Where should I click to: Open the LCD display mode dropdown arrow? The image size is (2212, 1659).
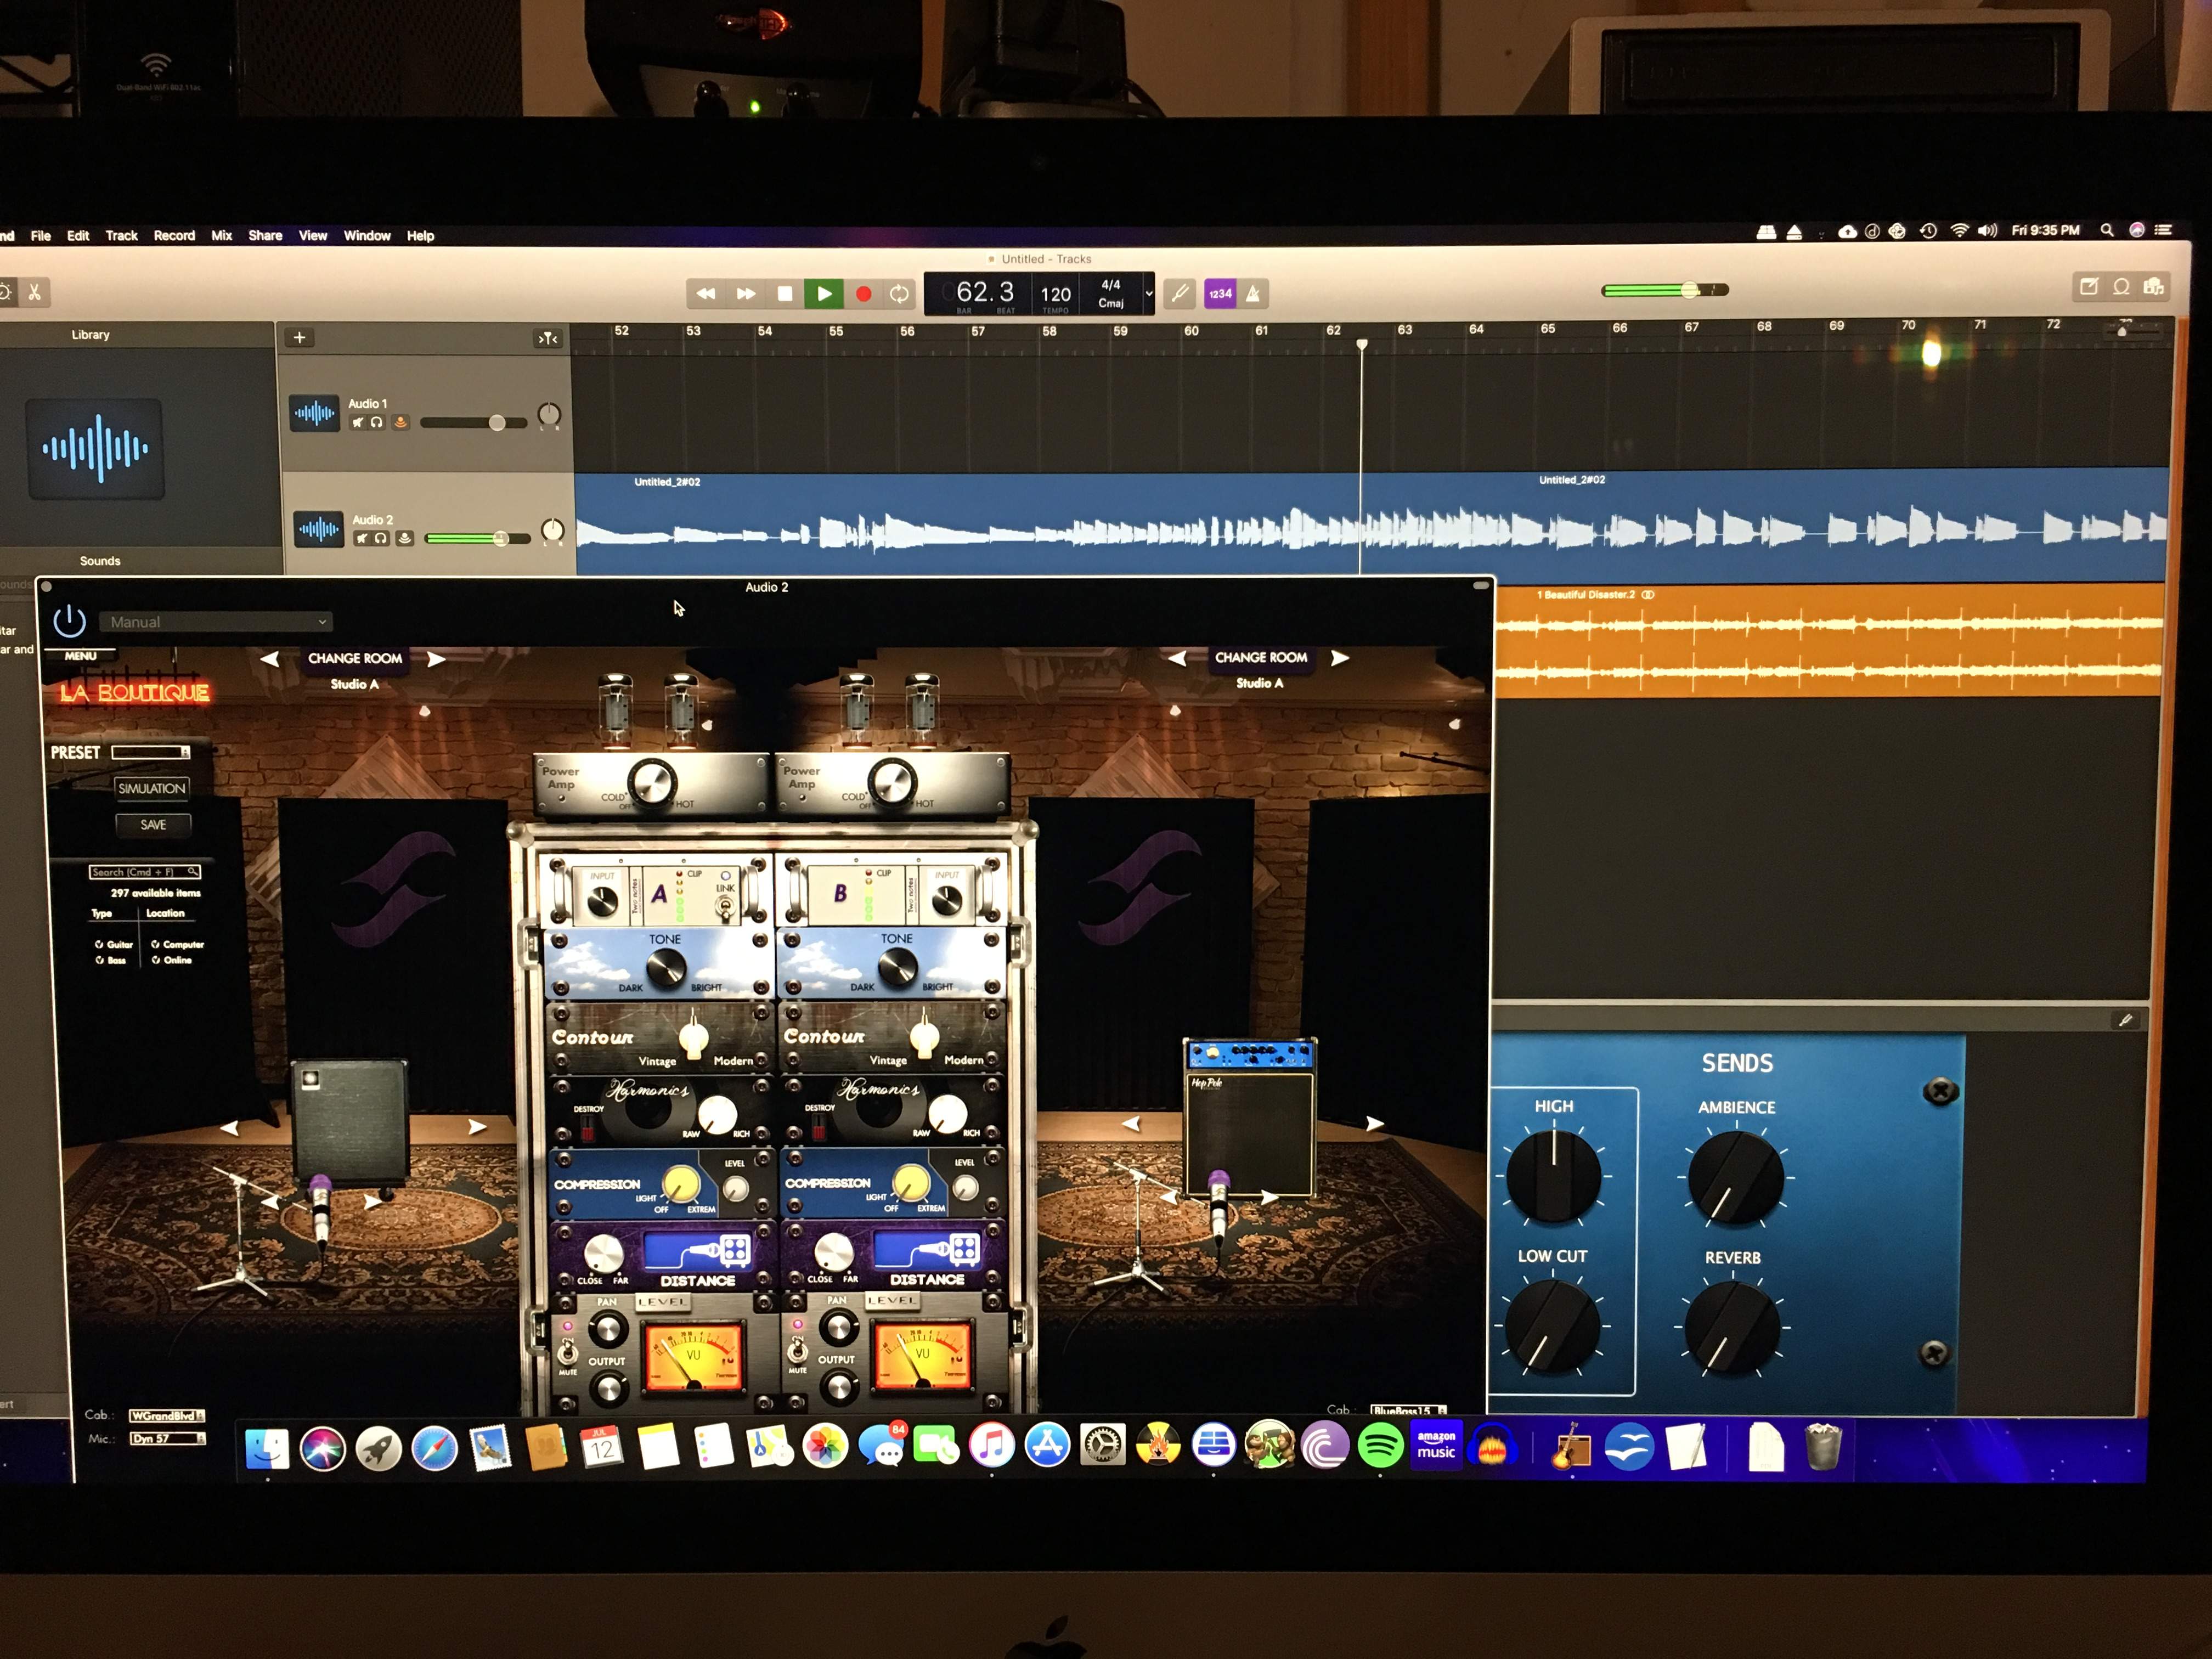tap(1149, 294)
